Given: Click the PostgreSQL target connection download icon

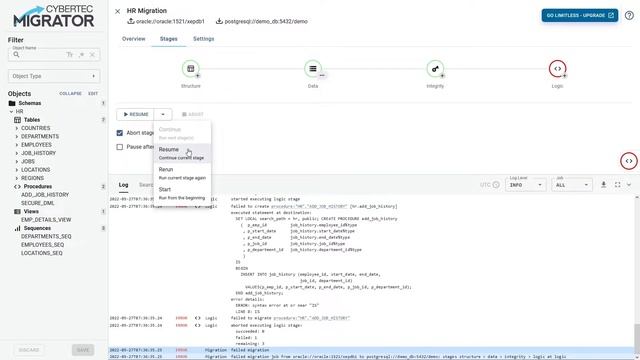Looking at the screenshot, I should click(219, 21).
